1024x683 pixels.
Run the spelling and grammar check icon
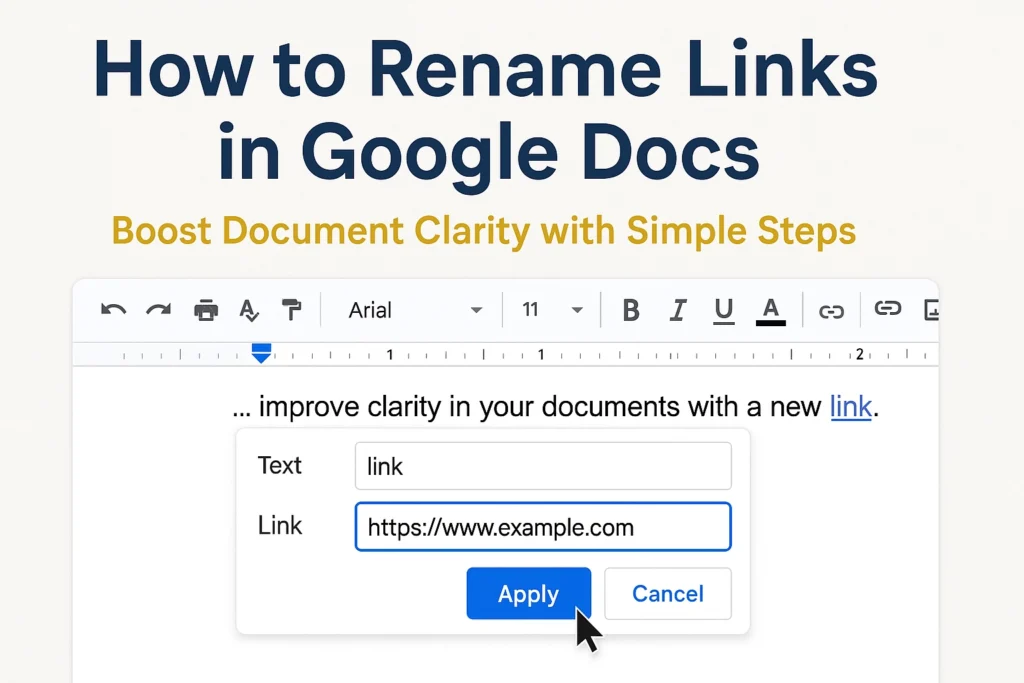click(x=249, y=310)
